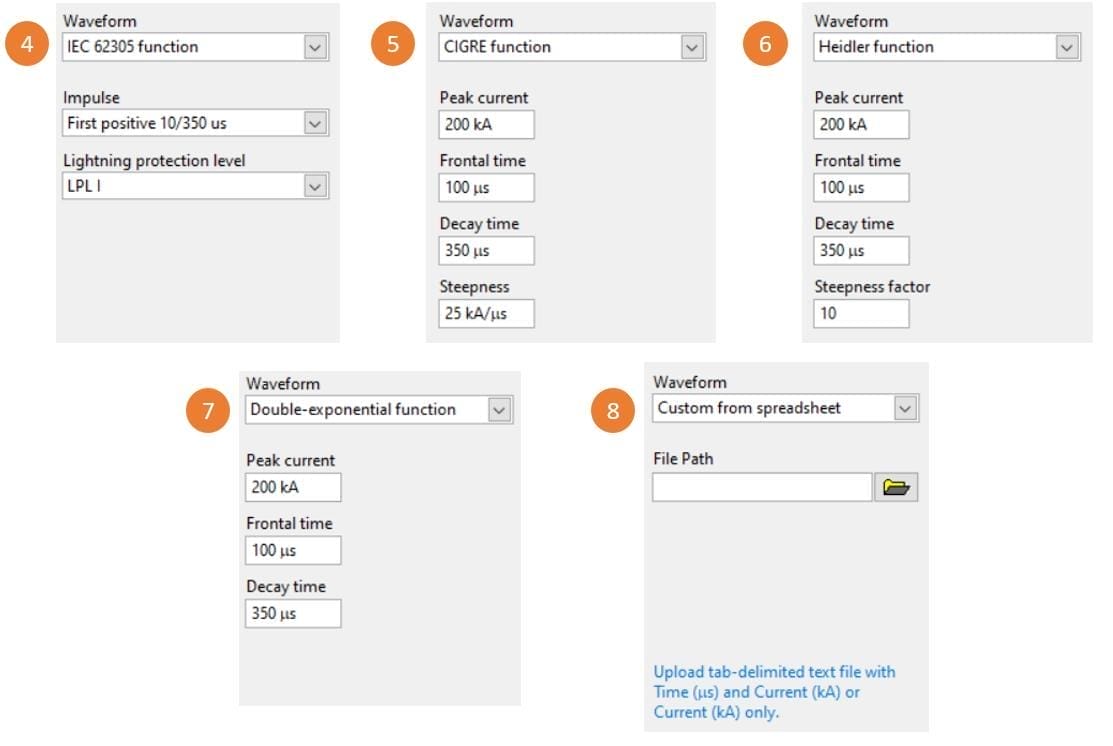Click the Steepness field showing 25 kA/µs
The image size is (1113, 746).
pyautogui.click(x=486, y=313)
